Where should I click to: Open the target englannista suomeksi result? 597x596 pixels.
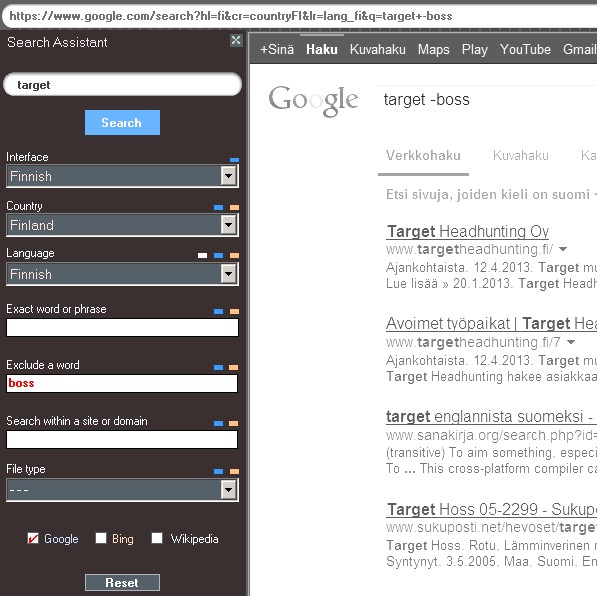[x=491, y=417]
